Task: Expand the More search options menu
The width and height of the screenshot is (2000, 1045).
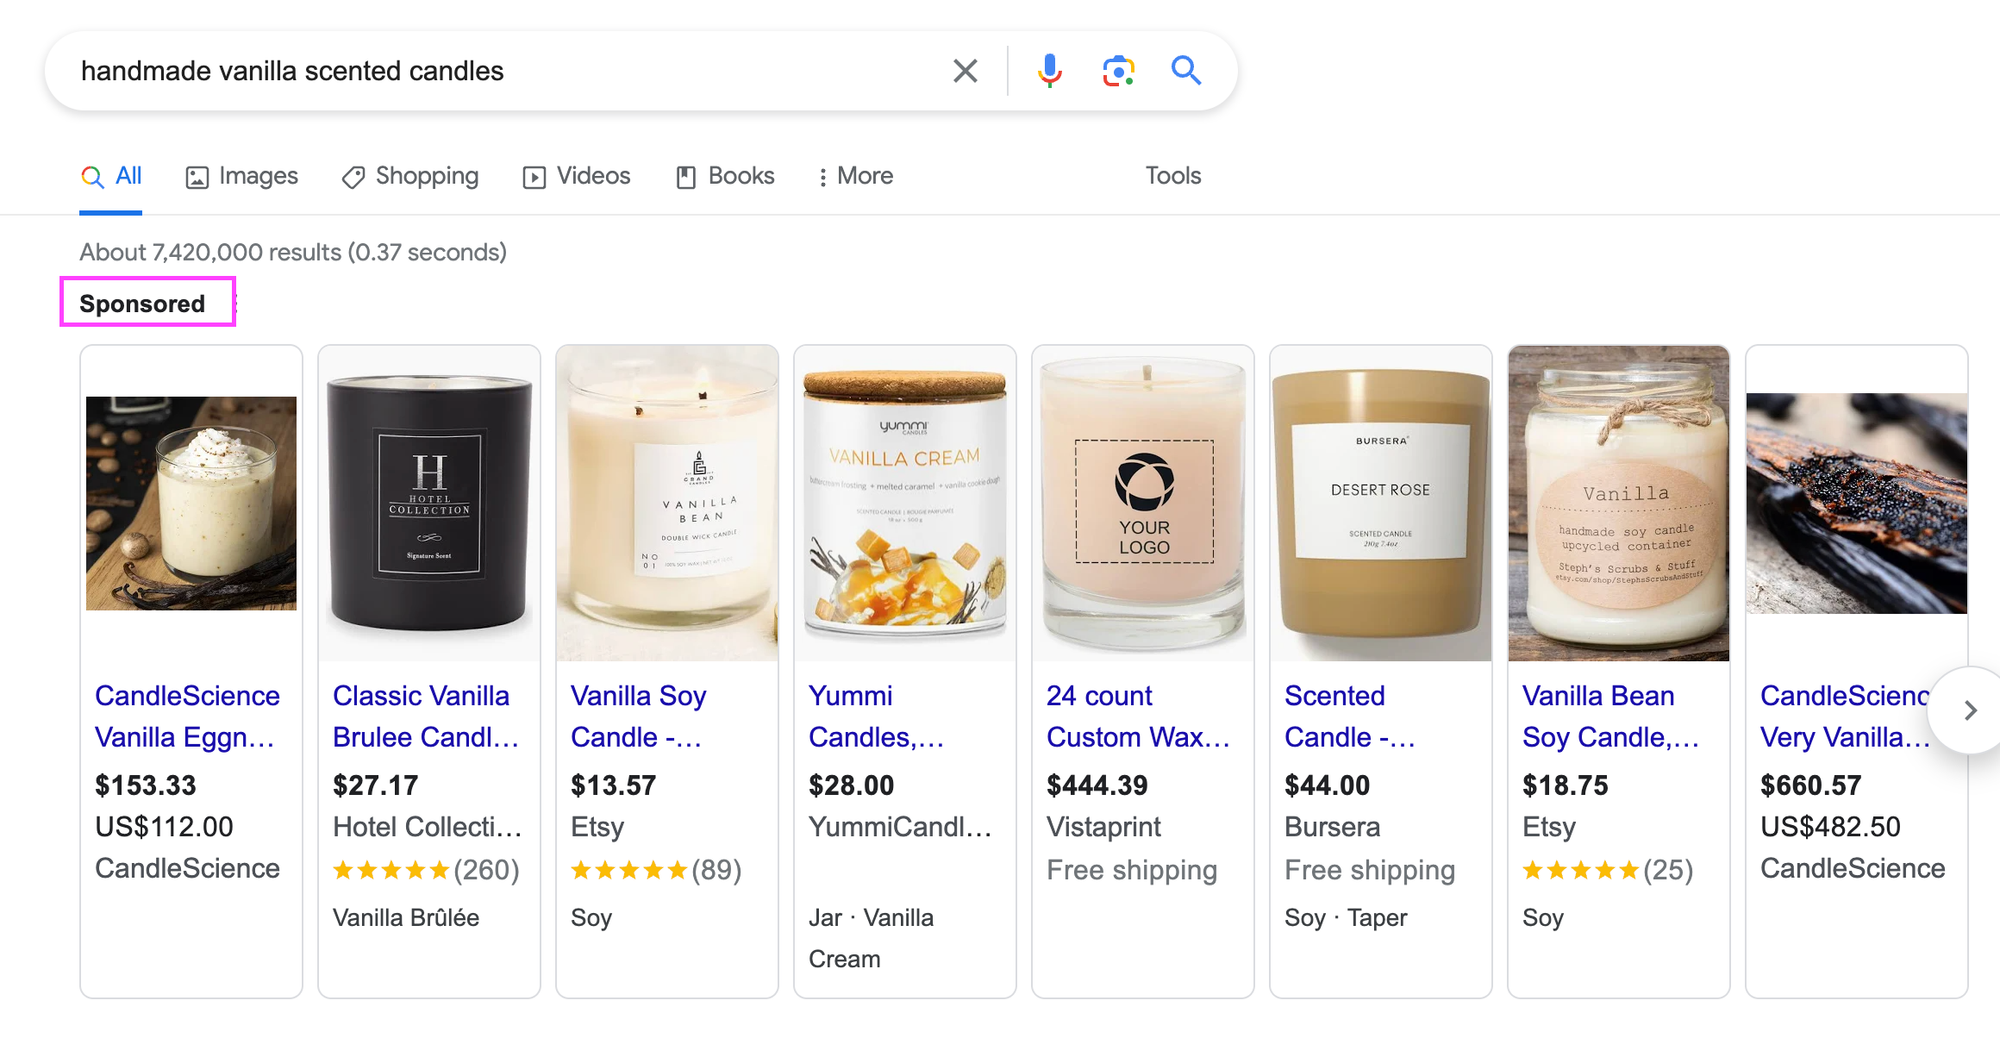Action: 855,176
